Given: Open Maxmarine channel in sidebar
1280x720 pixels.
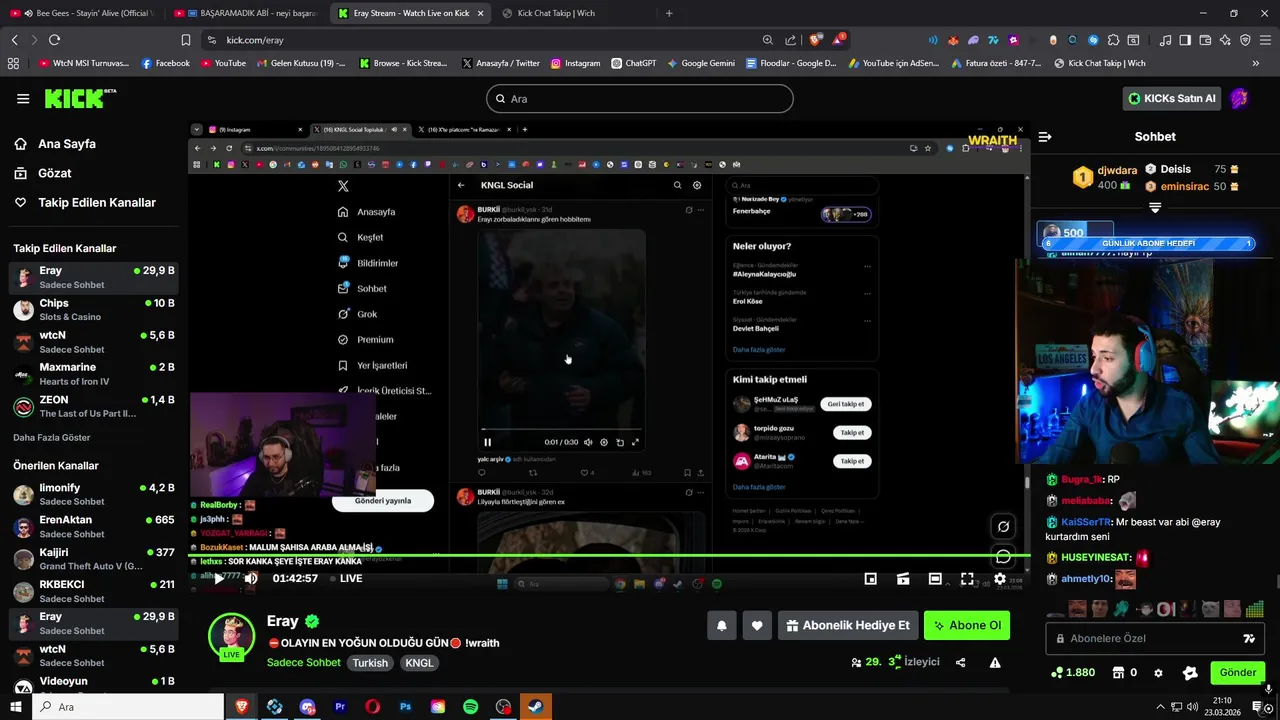Looking at the screenshot, I should tap(94, 374).
